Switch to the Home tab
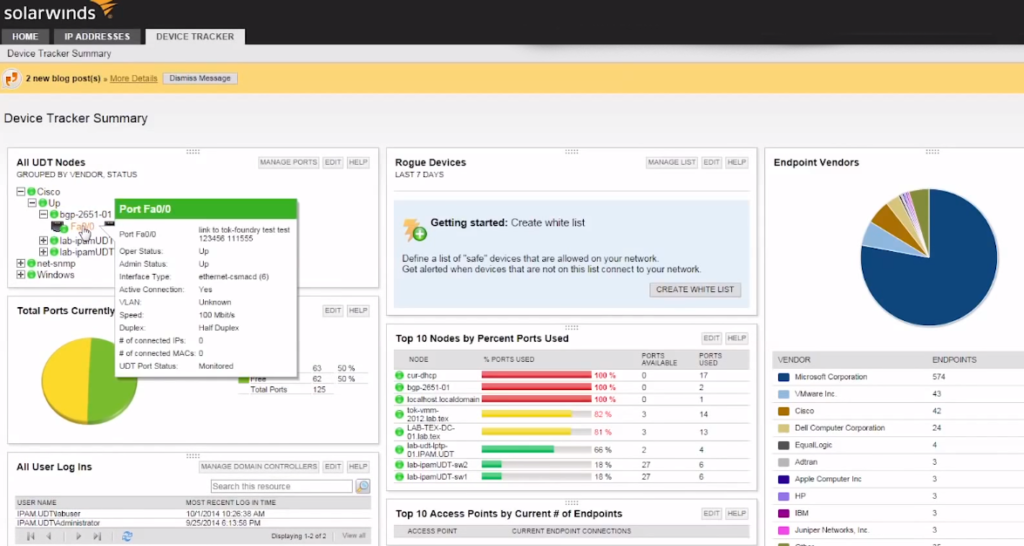1024x546 pixels. (25, 37)
